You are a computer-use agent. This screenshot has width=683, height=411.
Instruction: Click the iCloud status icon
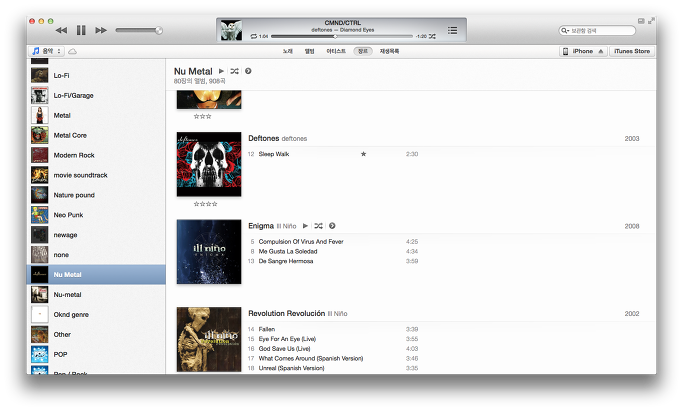pos(72,51)
